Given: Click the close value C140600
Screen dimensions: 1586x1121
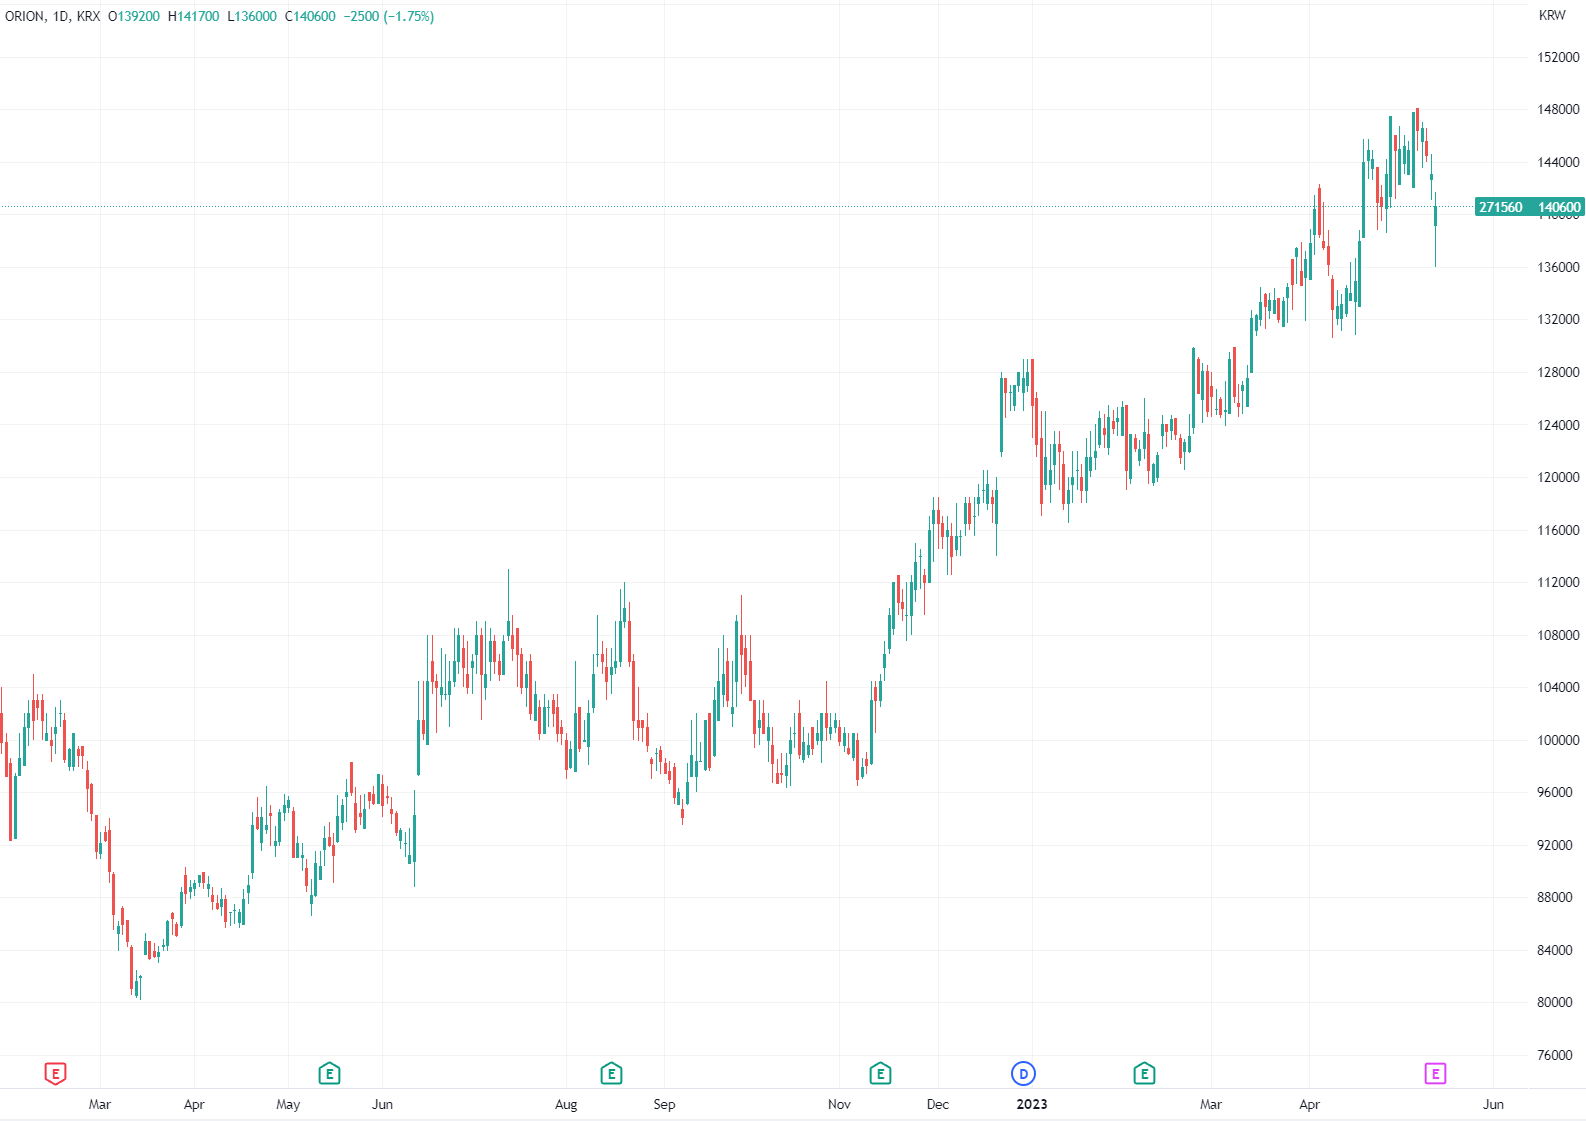Looking at the screenshot, I should pos(310,16).
